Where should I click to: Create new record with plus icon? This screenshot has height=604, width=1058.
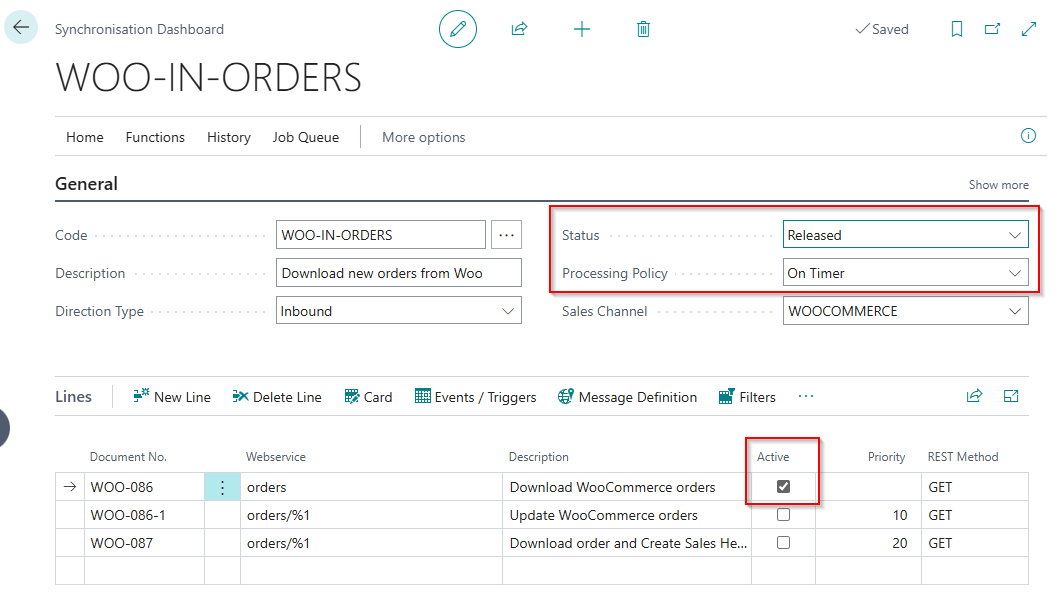click(582, 29)
